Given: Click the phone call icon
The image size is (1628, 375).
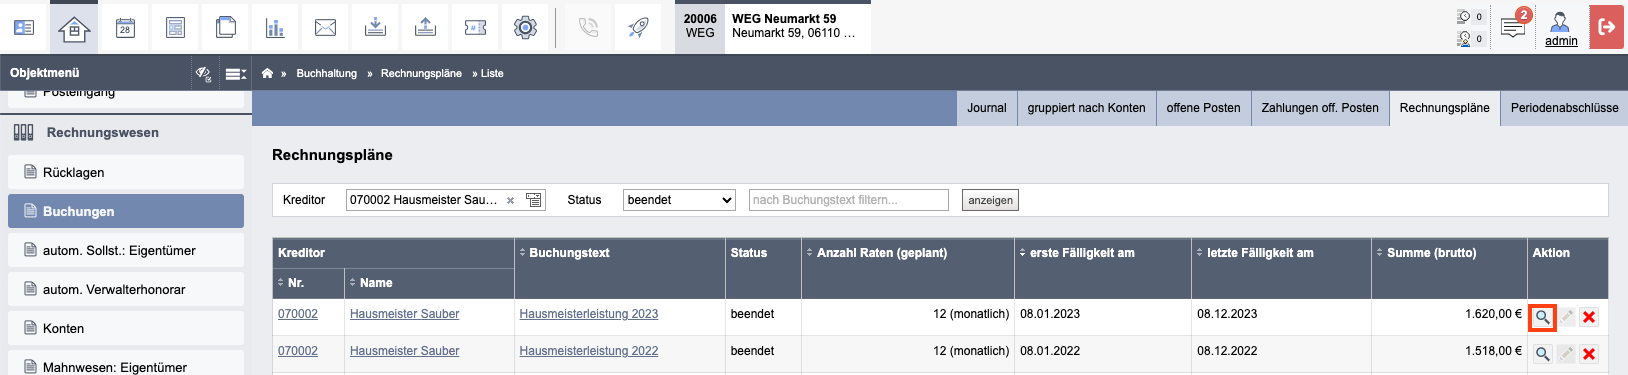Looking at the screenshot, I should point(589,27).
